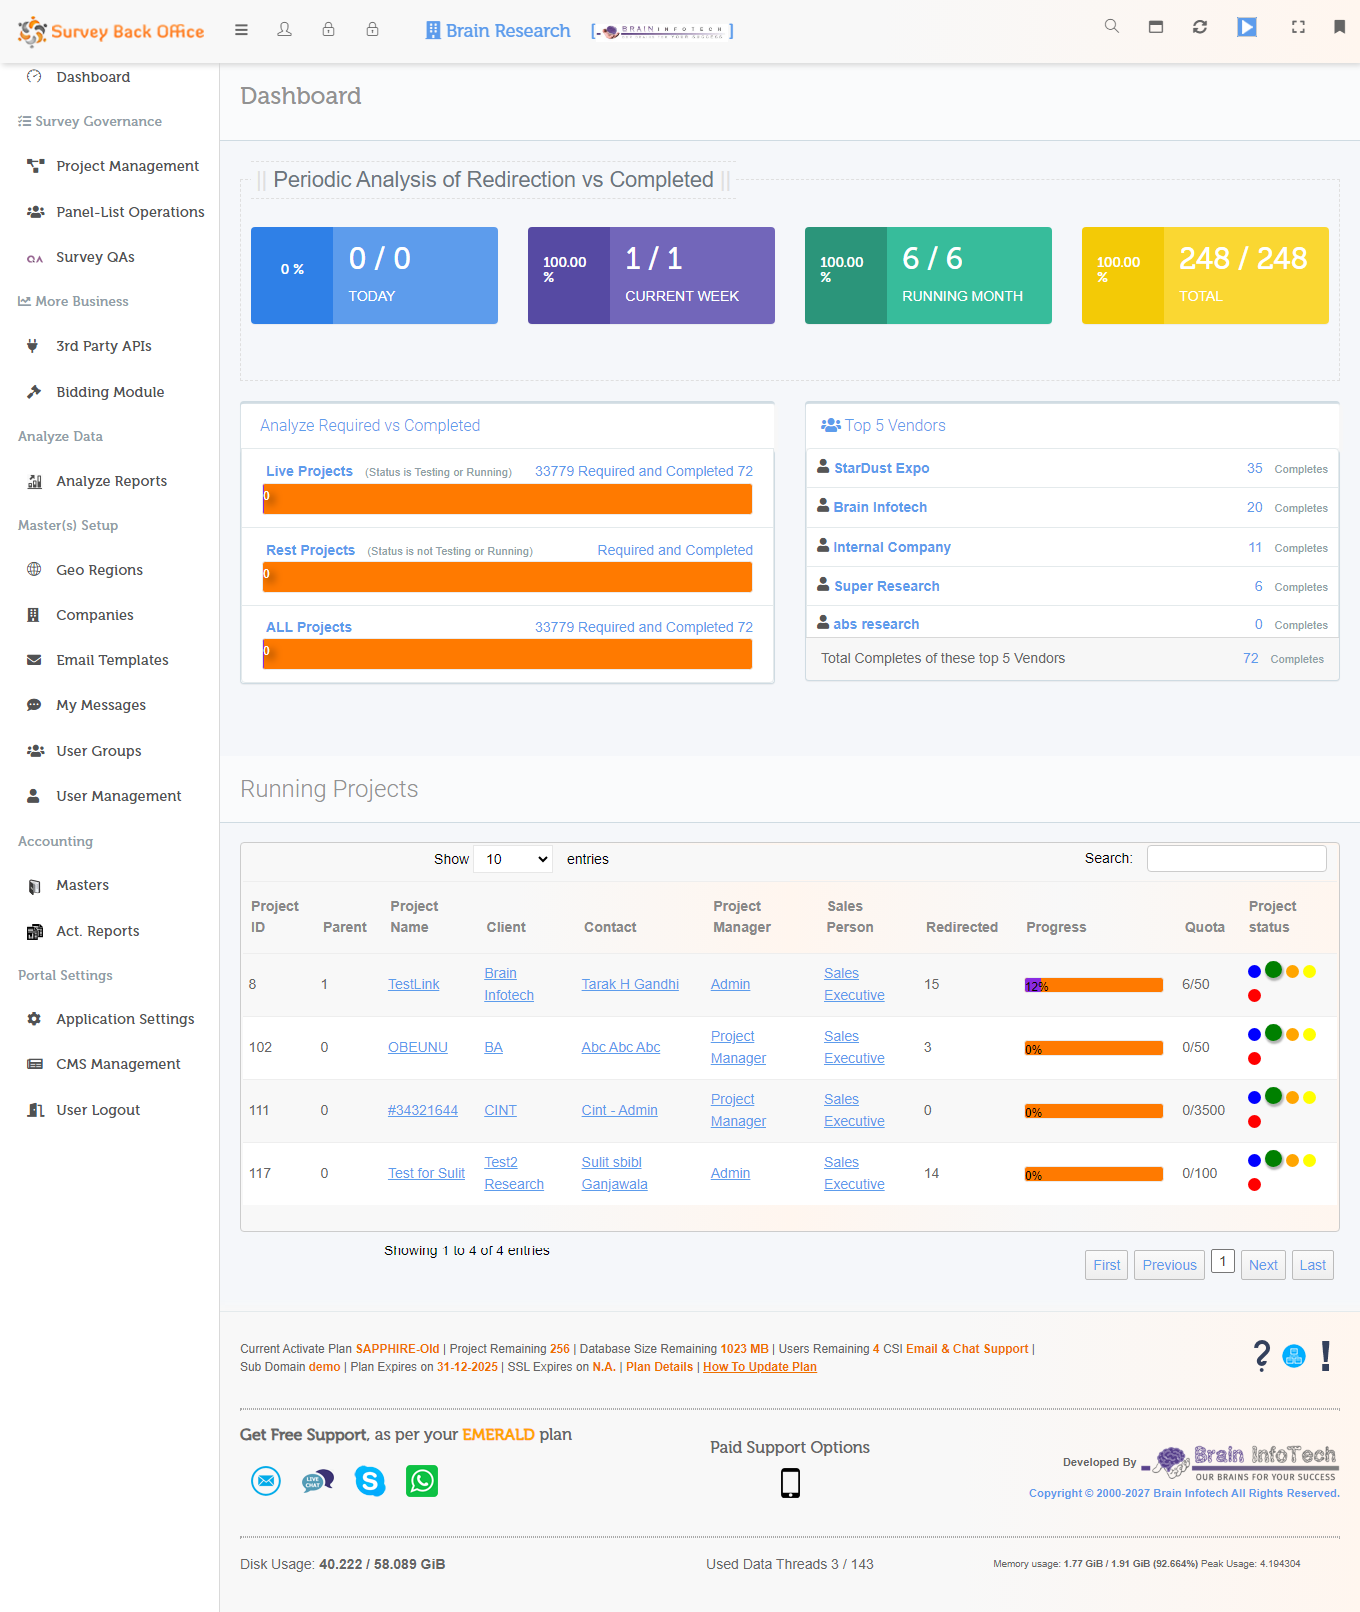Open the OBEUNU project link
This screenshot has width=1360, height=1612.
click(417, 1047)
